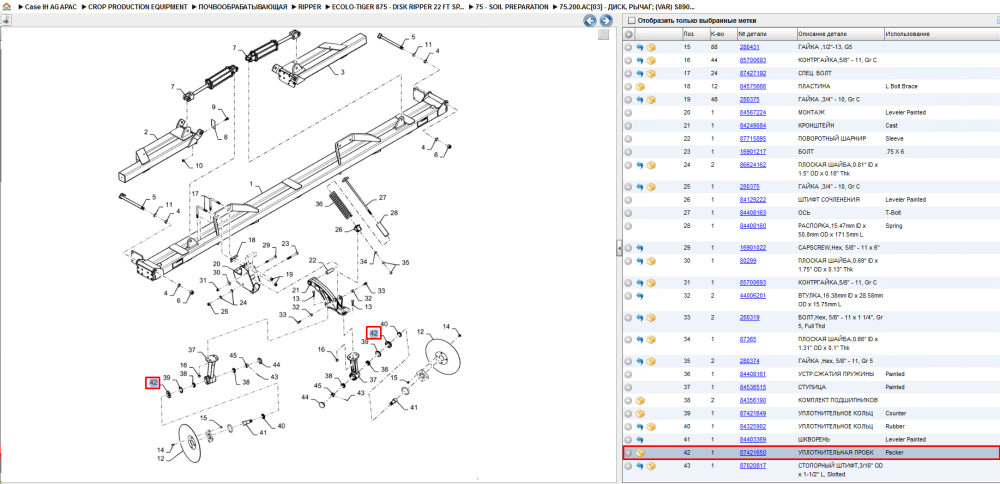Open previous diagram with the left arrow

[x=591, y=20]
